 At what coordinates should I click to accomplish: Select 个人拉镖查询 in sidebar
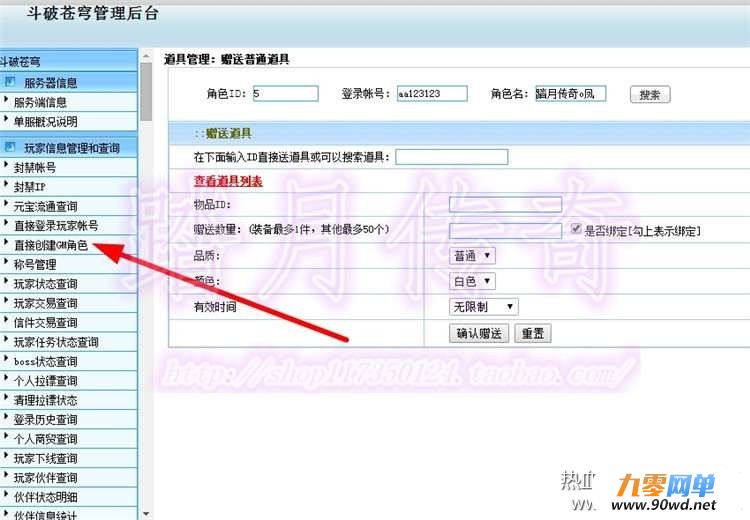coord(45,381)
